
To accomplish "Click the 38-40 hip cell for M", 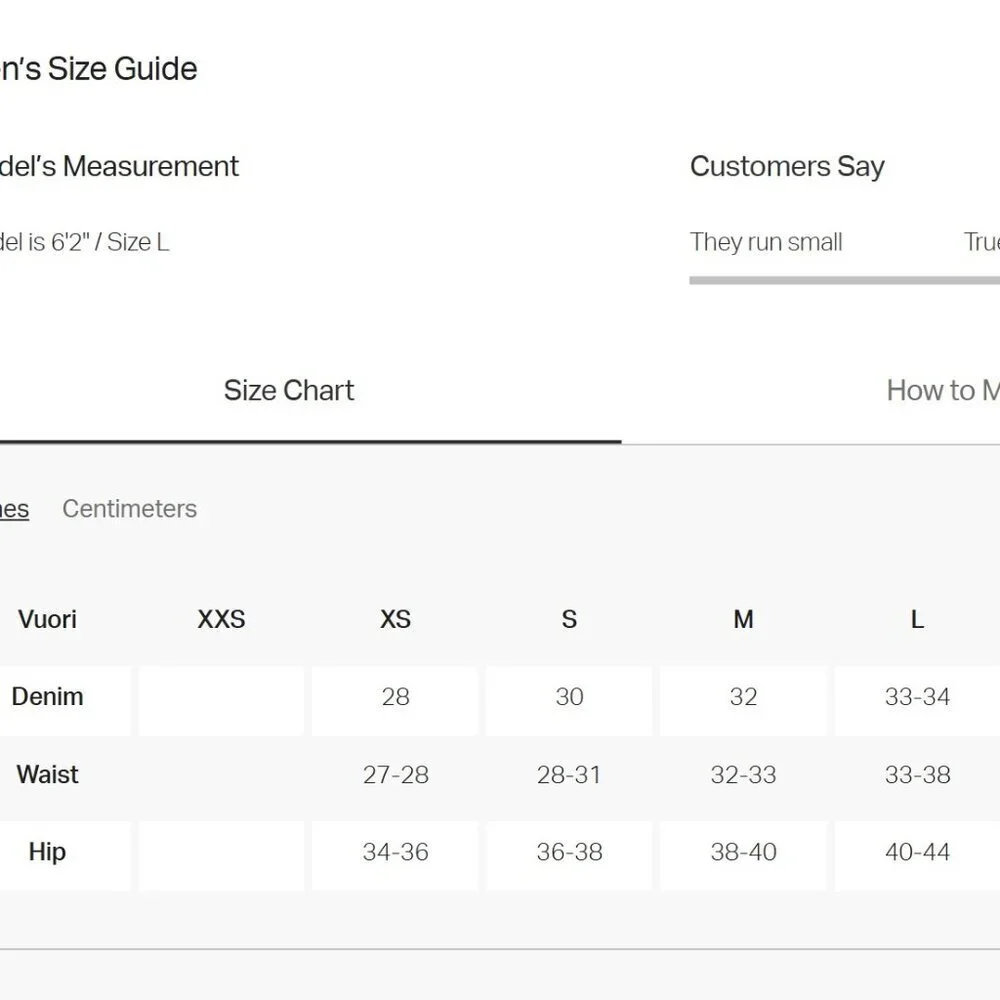I will [744, 852].
